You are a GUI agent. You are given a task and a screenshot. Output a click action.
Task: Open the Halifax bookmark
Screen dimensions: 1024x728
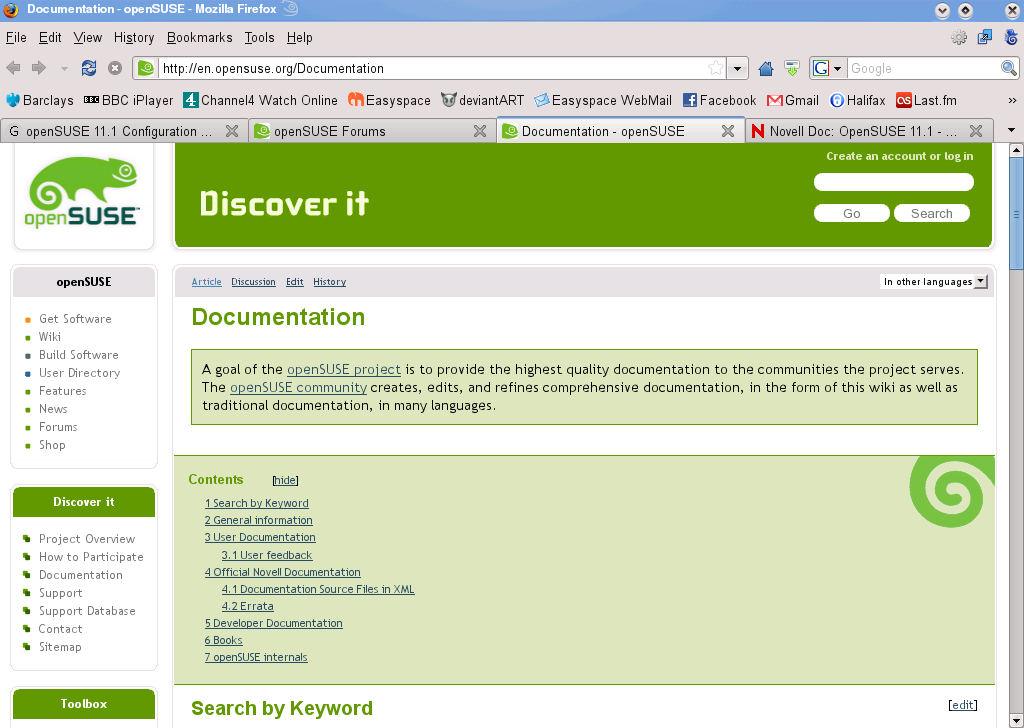pos(857,100)
